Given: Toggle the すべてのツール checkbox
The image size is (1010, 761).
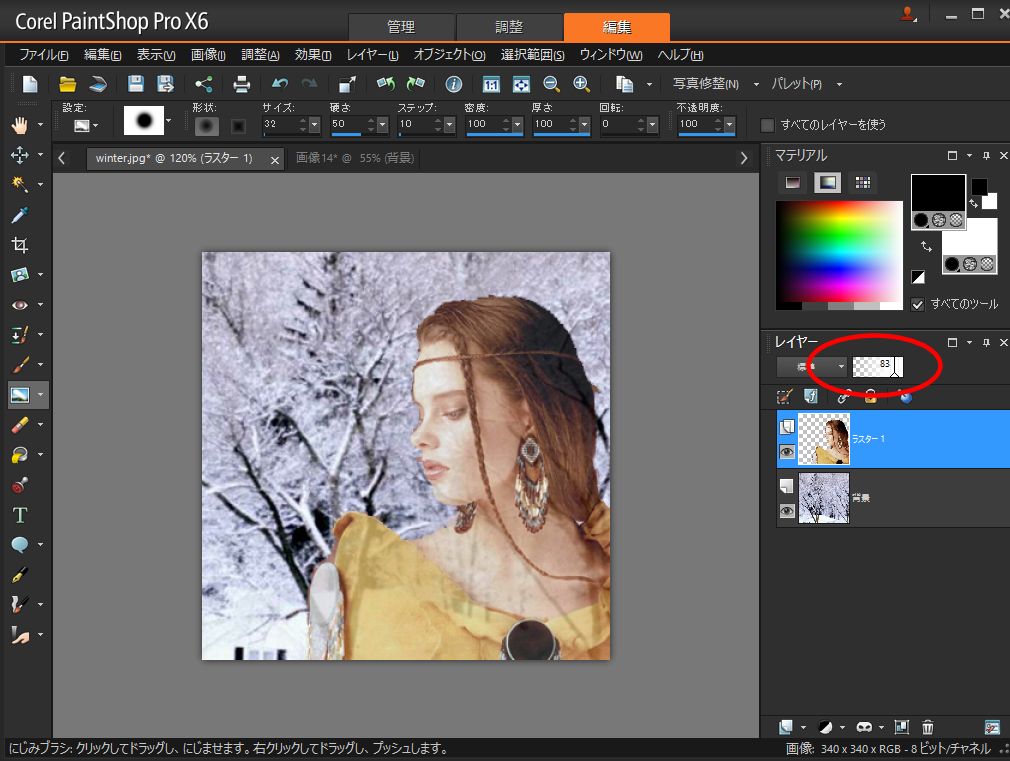Looking at the screenshot, I should tap(918, 304).
